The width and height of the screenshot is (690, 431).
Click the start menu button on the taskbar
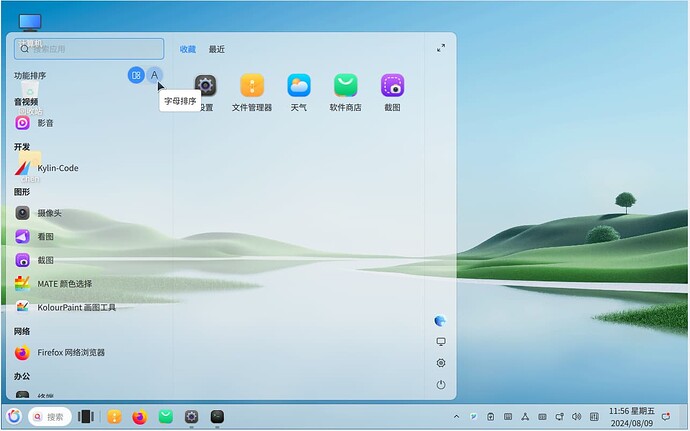pos(14,416)
